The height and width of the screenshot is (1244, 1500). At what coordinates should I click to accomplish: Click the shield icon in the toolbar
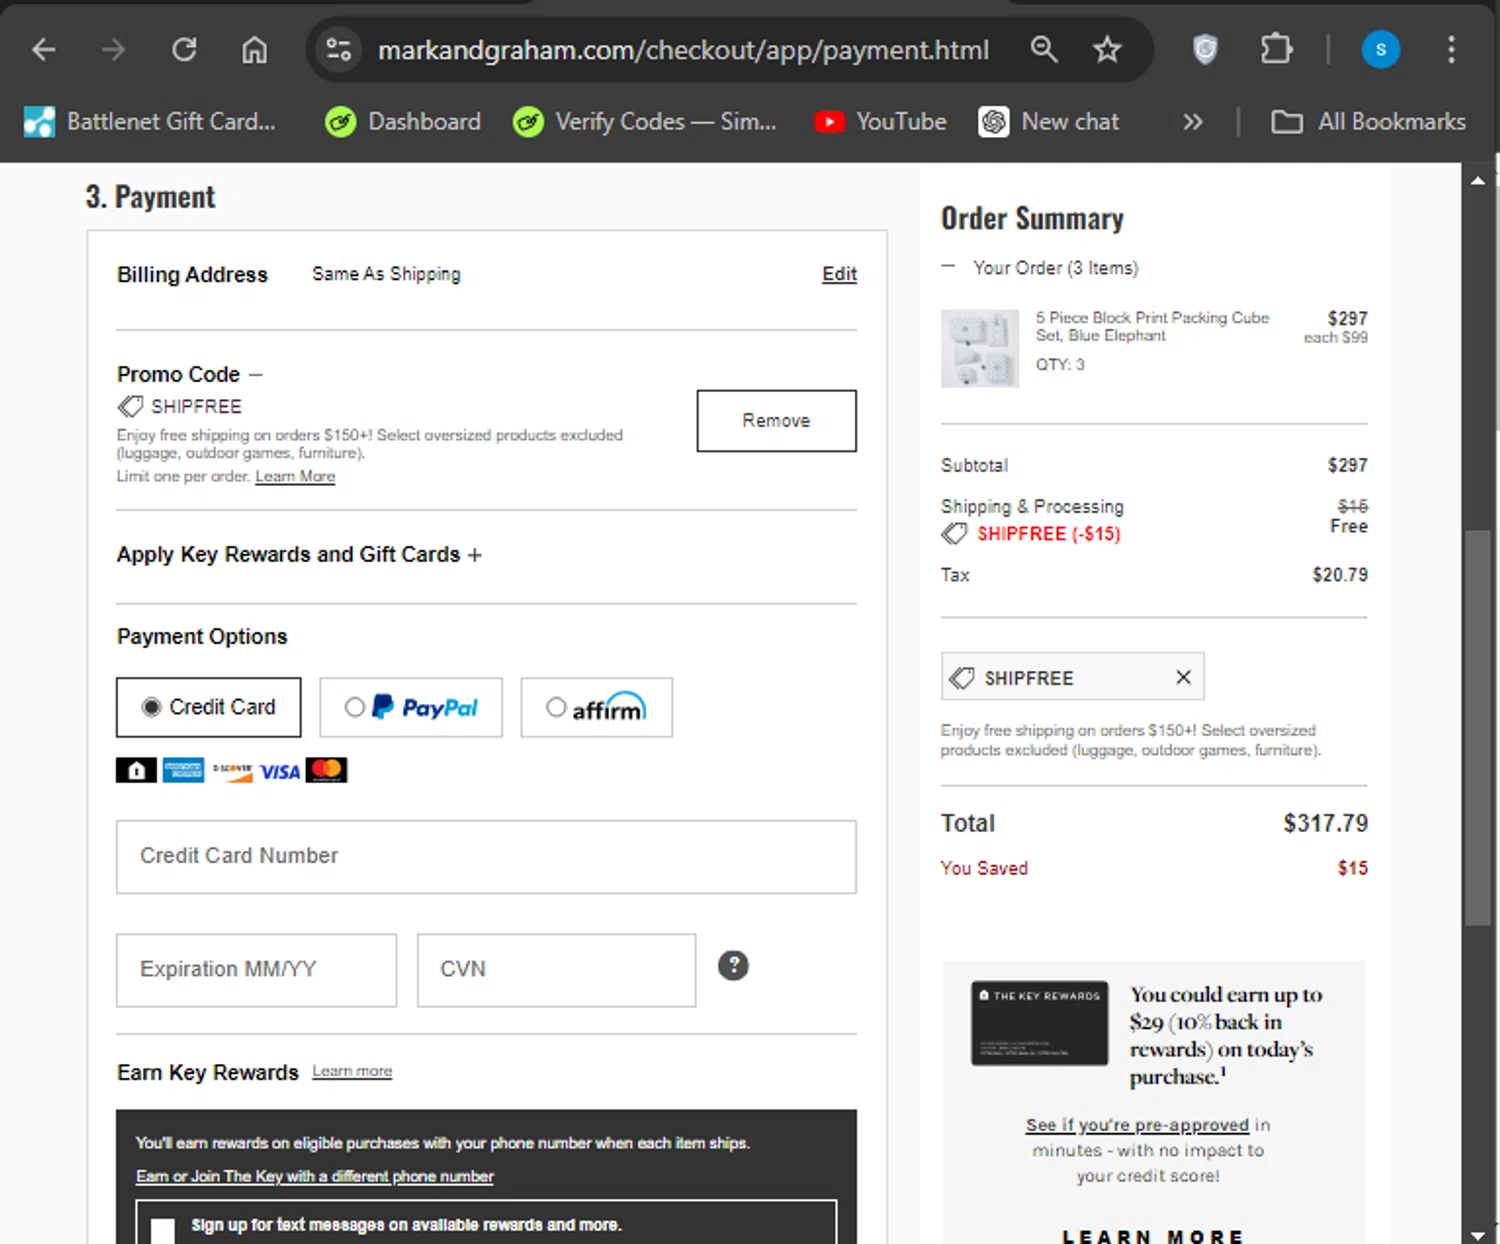(x=1205, y=49)
